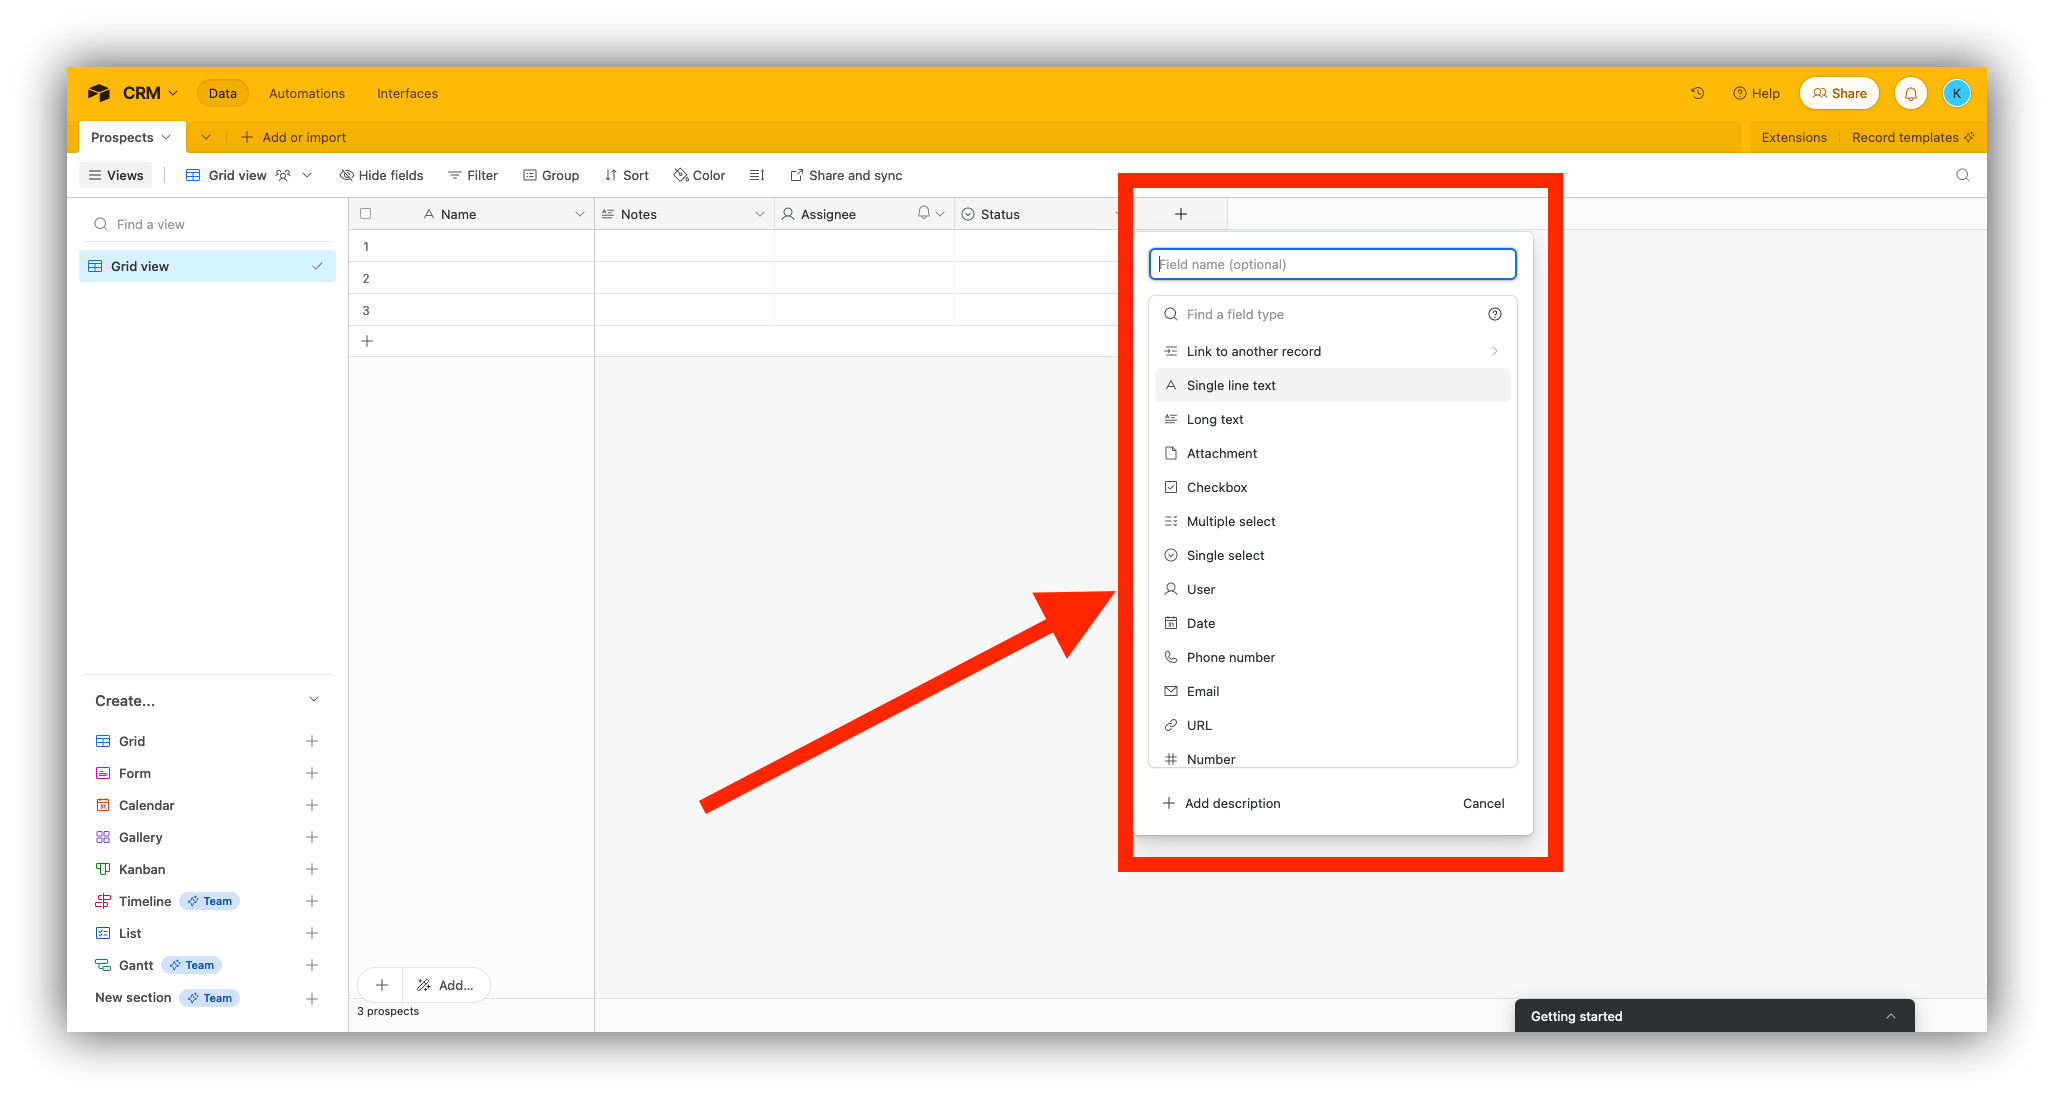Select User field type
This screenshot has height=1099, width=2054.
[x=1332, y=589]
